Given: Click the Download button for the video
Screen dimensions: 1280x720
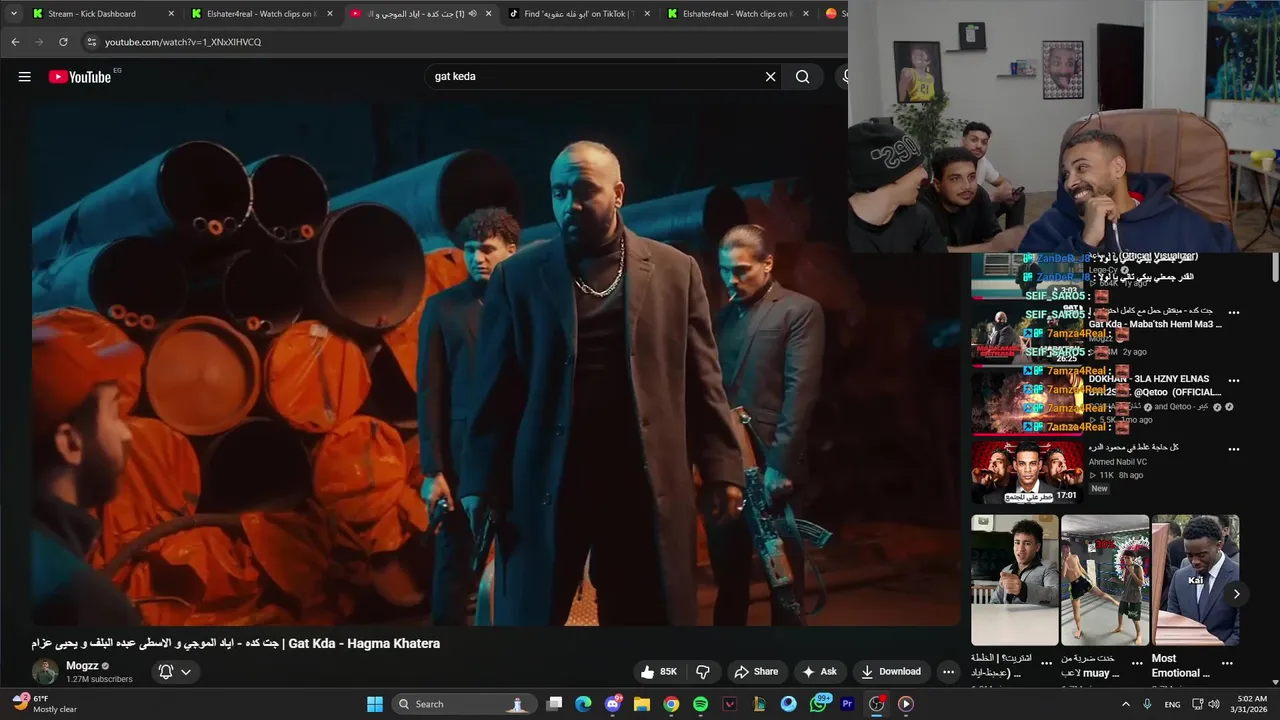Looking at the screenshot, I should [x=890, y=672].
